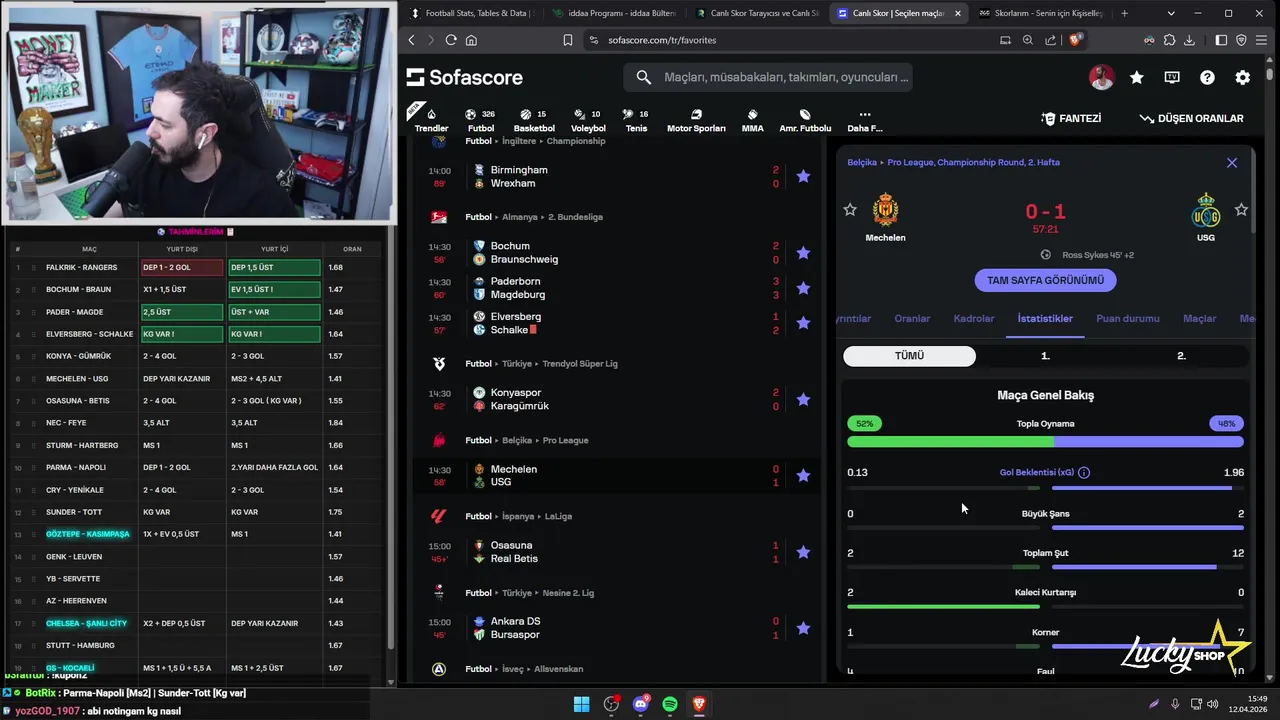Open browser downloads icon
Image resolution: width=1280 pixels, height=720 pixels.
pos(1189,40)
